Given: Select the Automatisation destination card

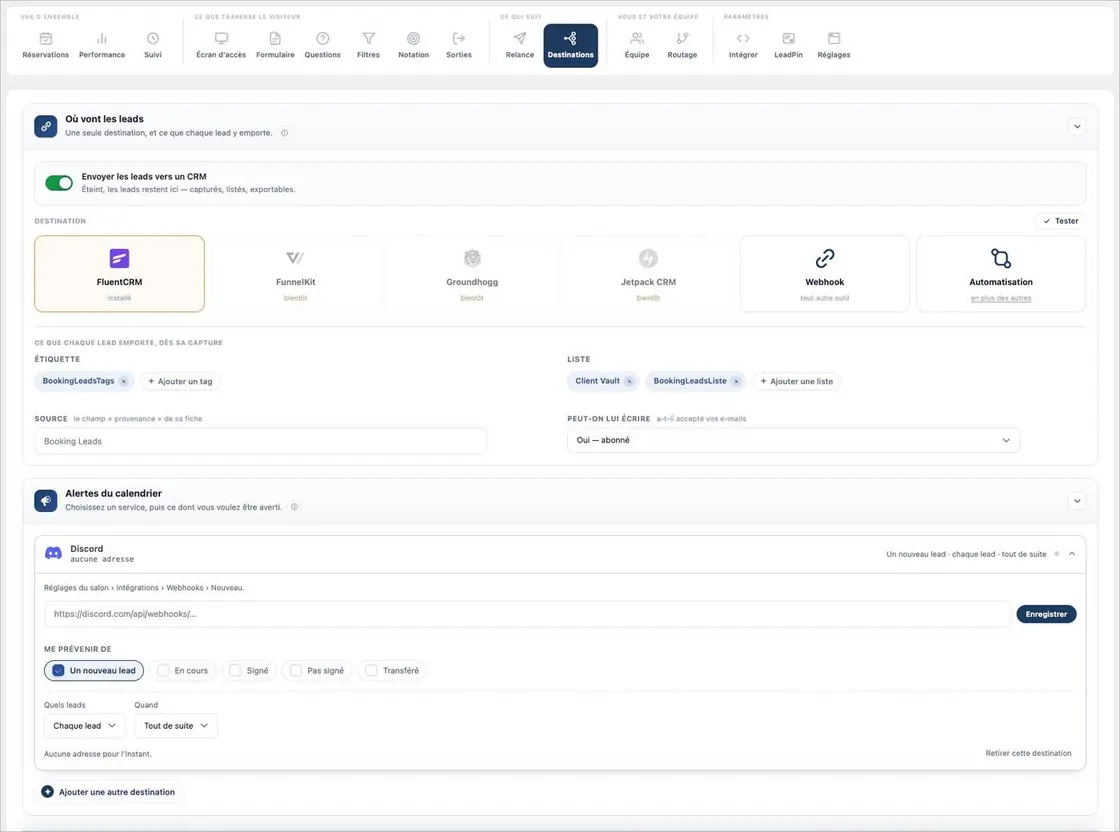Looking at the screenshot, I should [1001, 274].
